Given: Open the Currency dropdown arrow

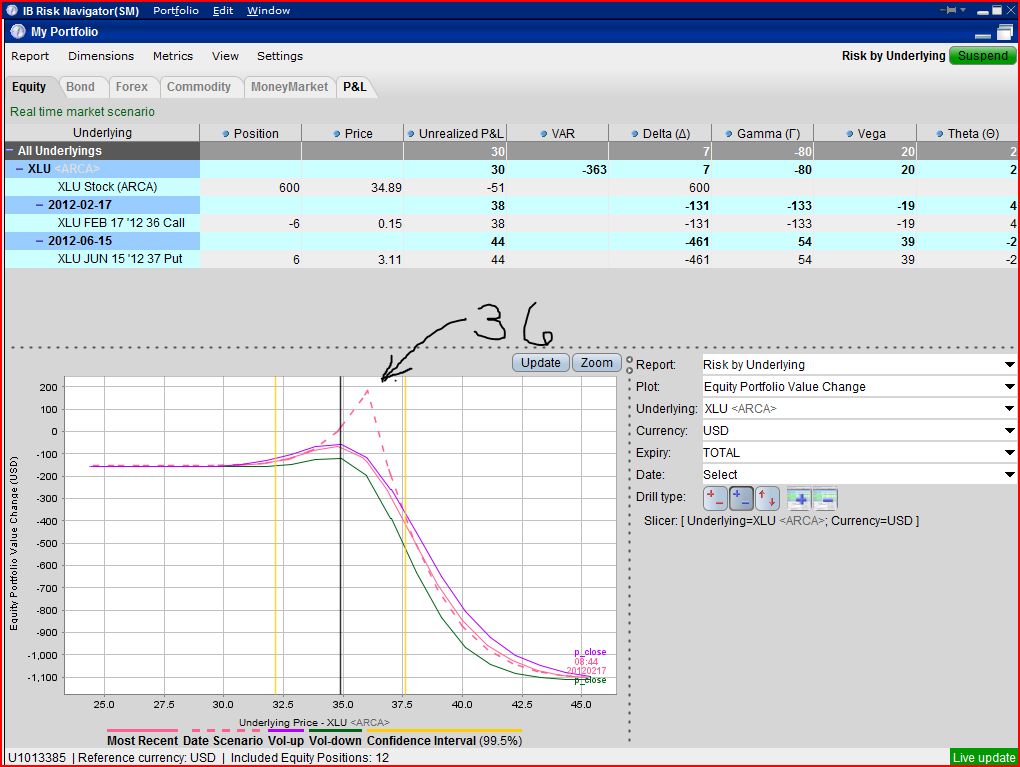Looking at the screenshot, I should tap(1009, 431).
